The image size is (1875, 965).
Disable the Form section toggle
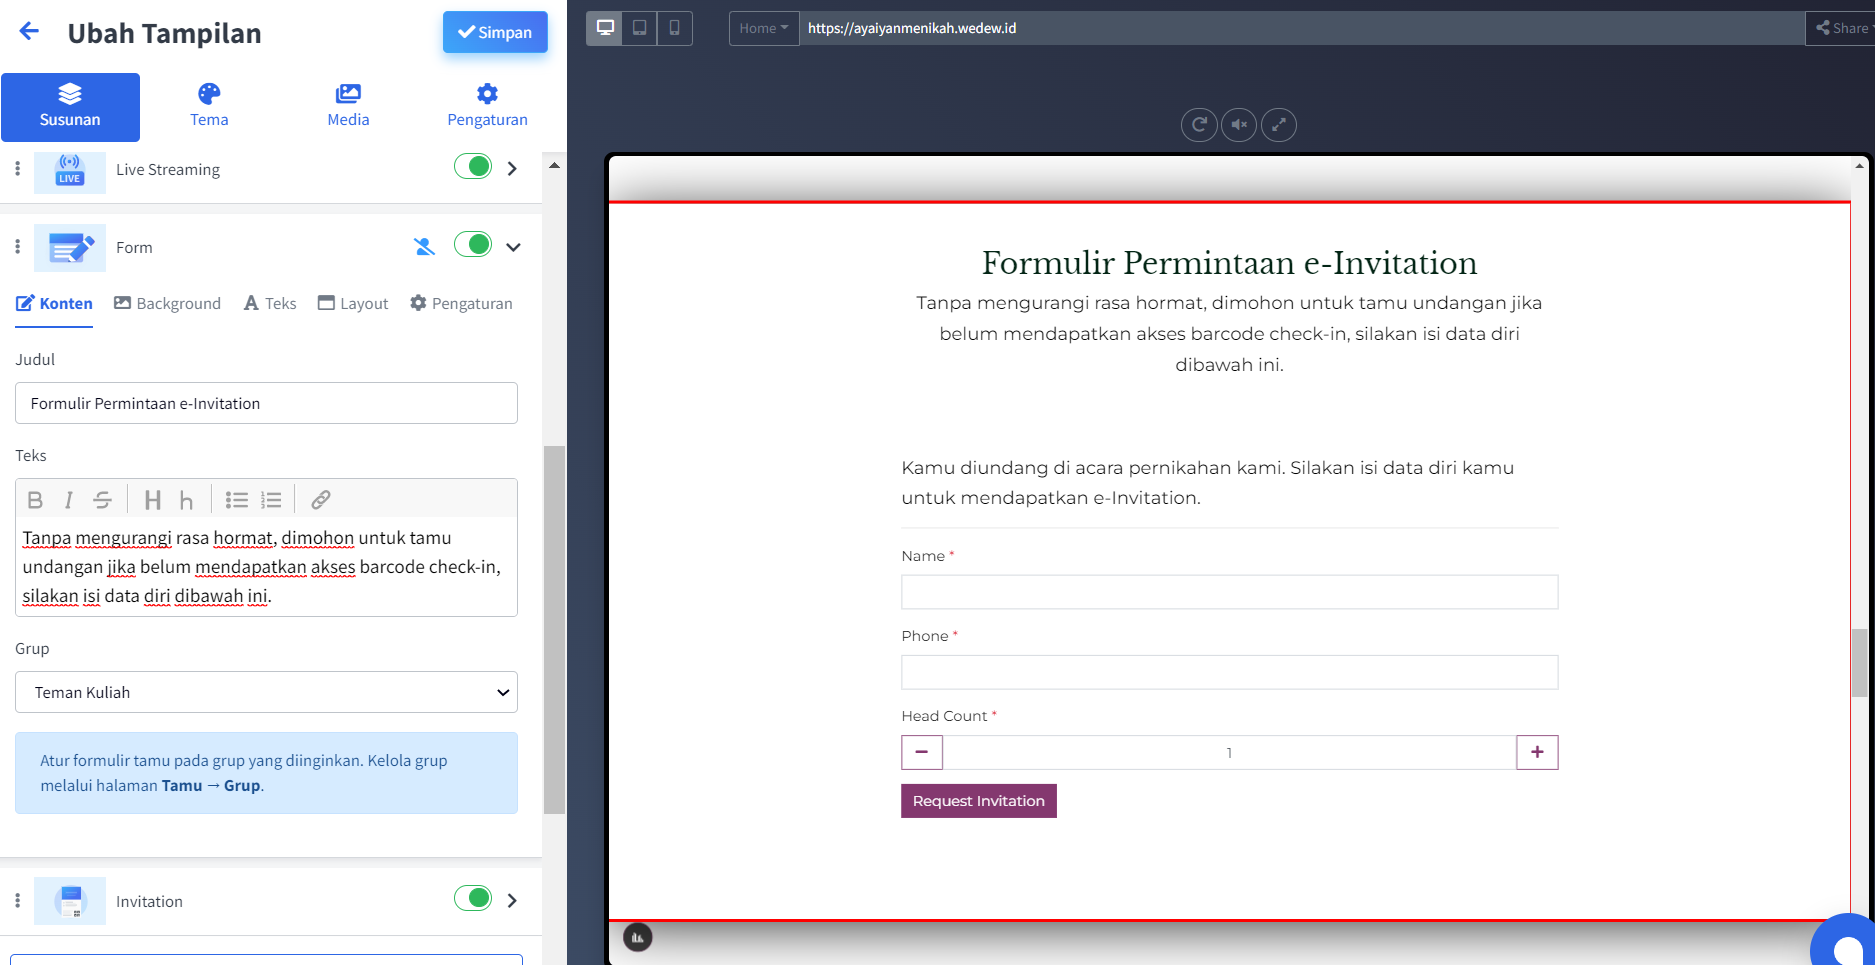473,245
